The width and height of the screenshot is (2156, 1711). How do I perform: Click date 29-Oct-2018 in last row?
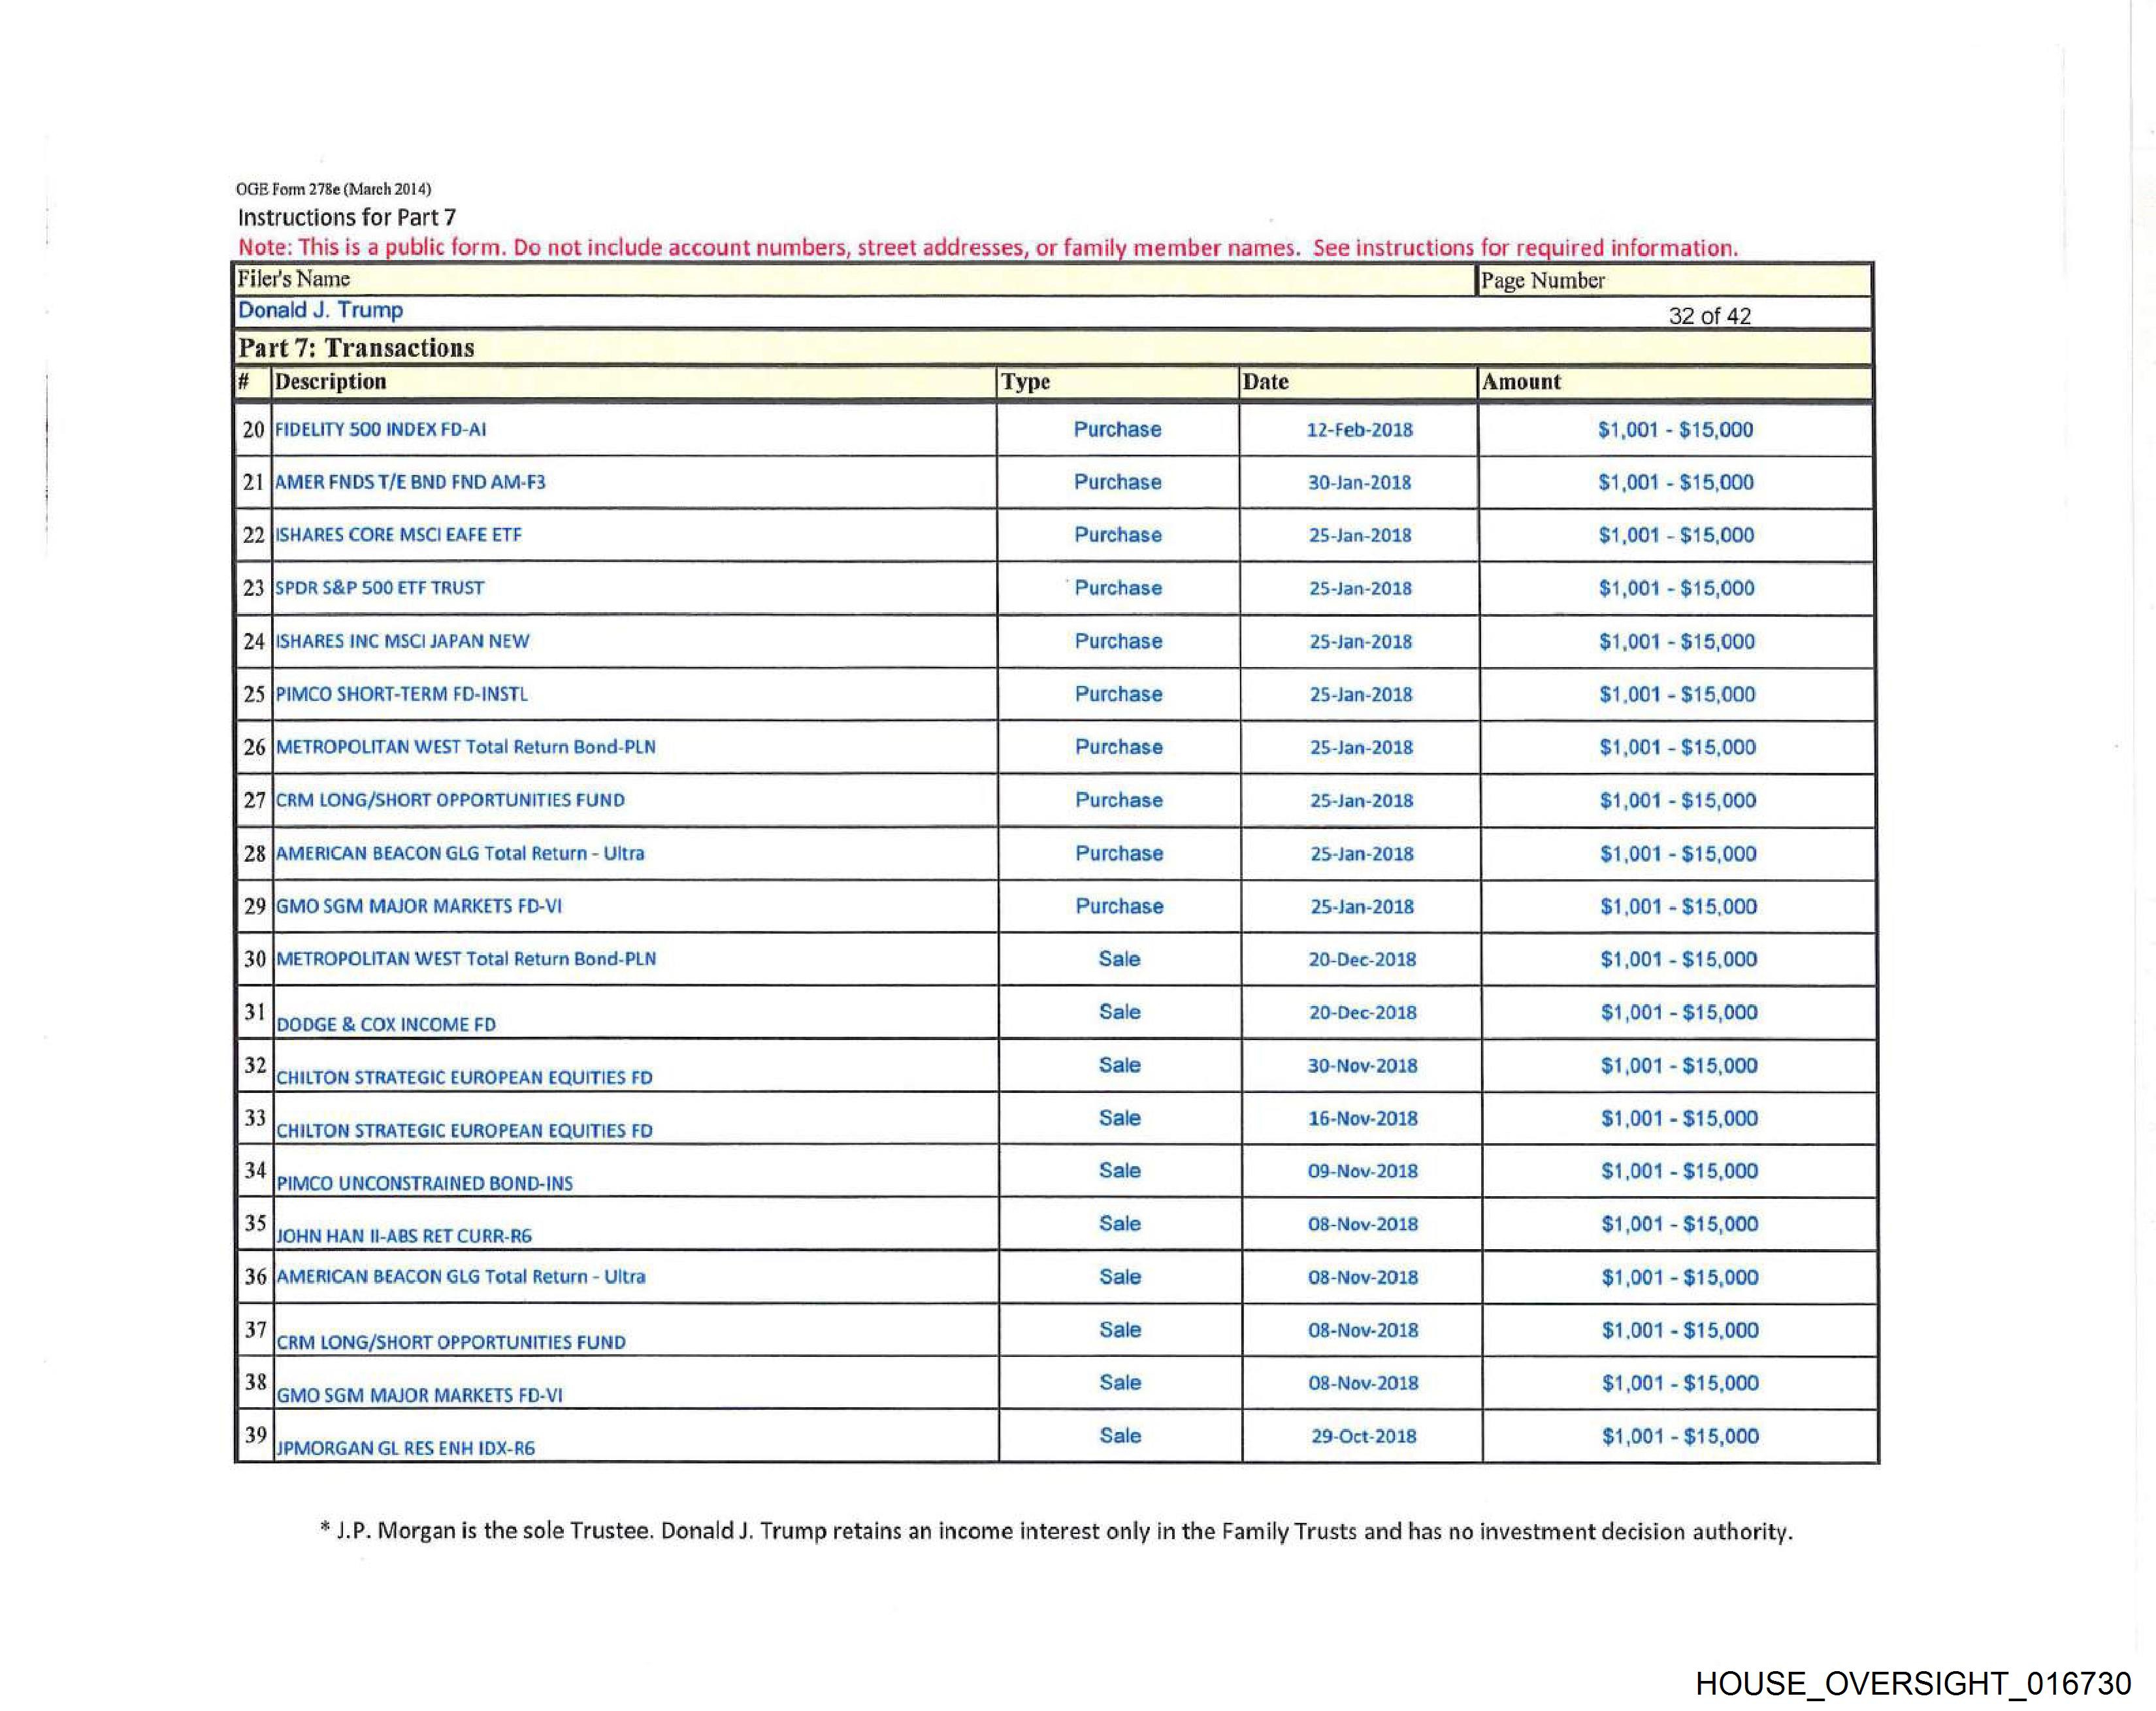point(1363,1436)
